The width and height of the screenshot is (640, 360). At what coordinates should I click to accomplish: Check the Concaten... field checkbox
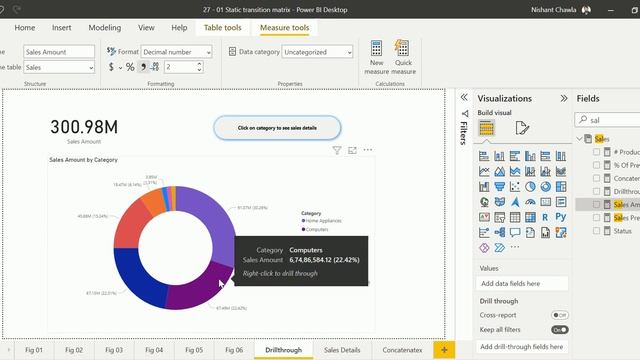tap(596, 178)
